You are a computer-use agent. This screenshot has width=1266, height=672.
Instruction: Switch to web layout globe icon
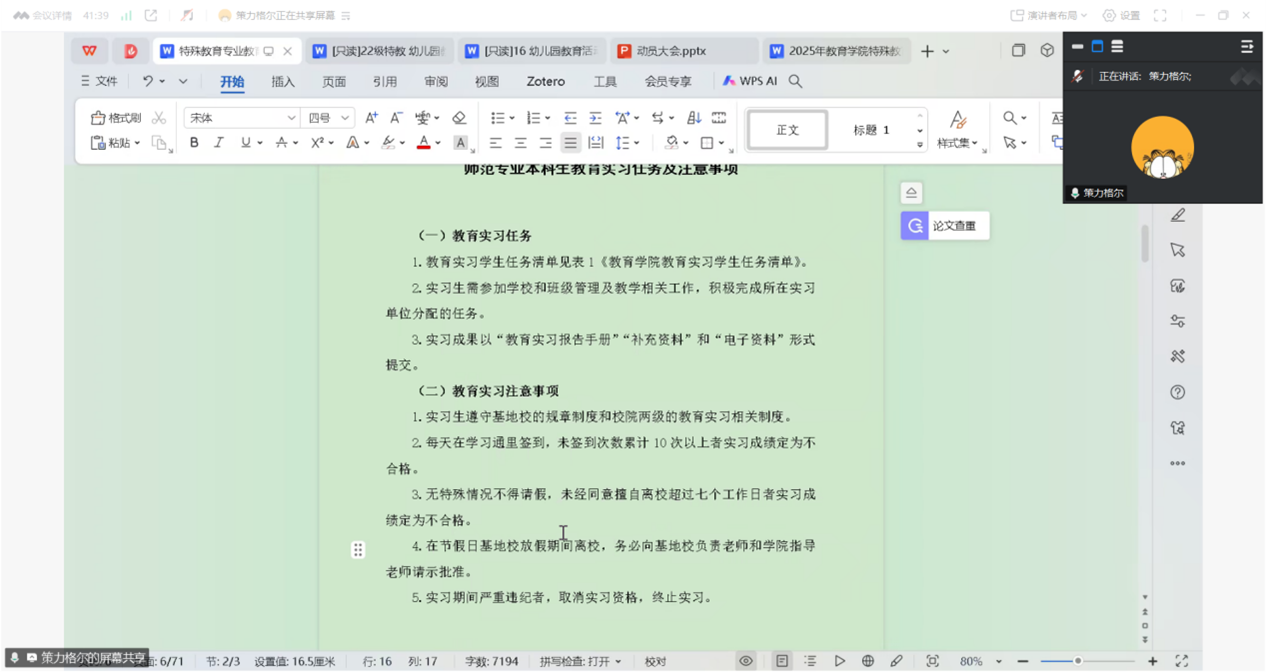[x=868, y=661]
